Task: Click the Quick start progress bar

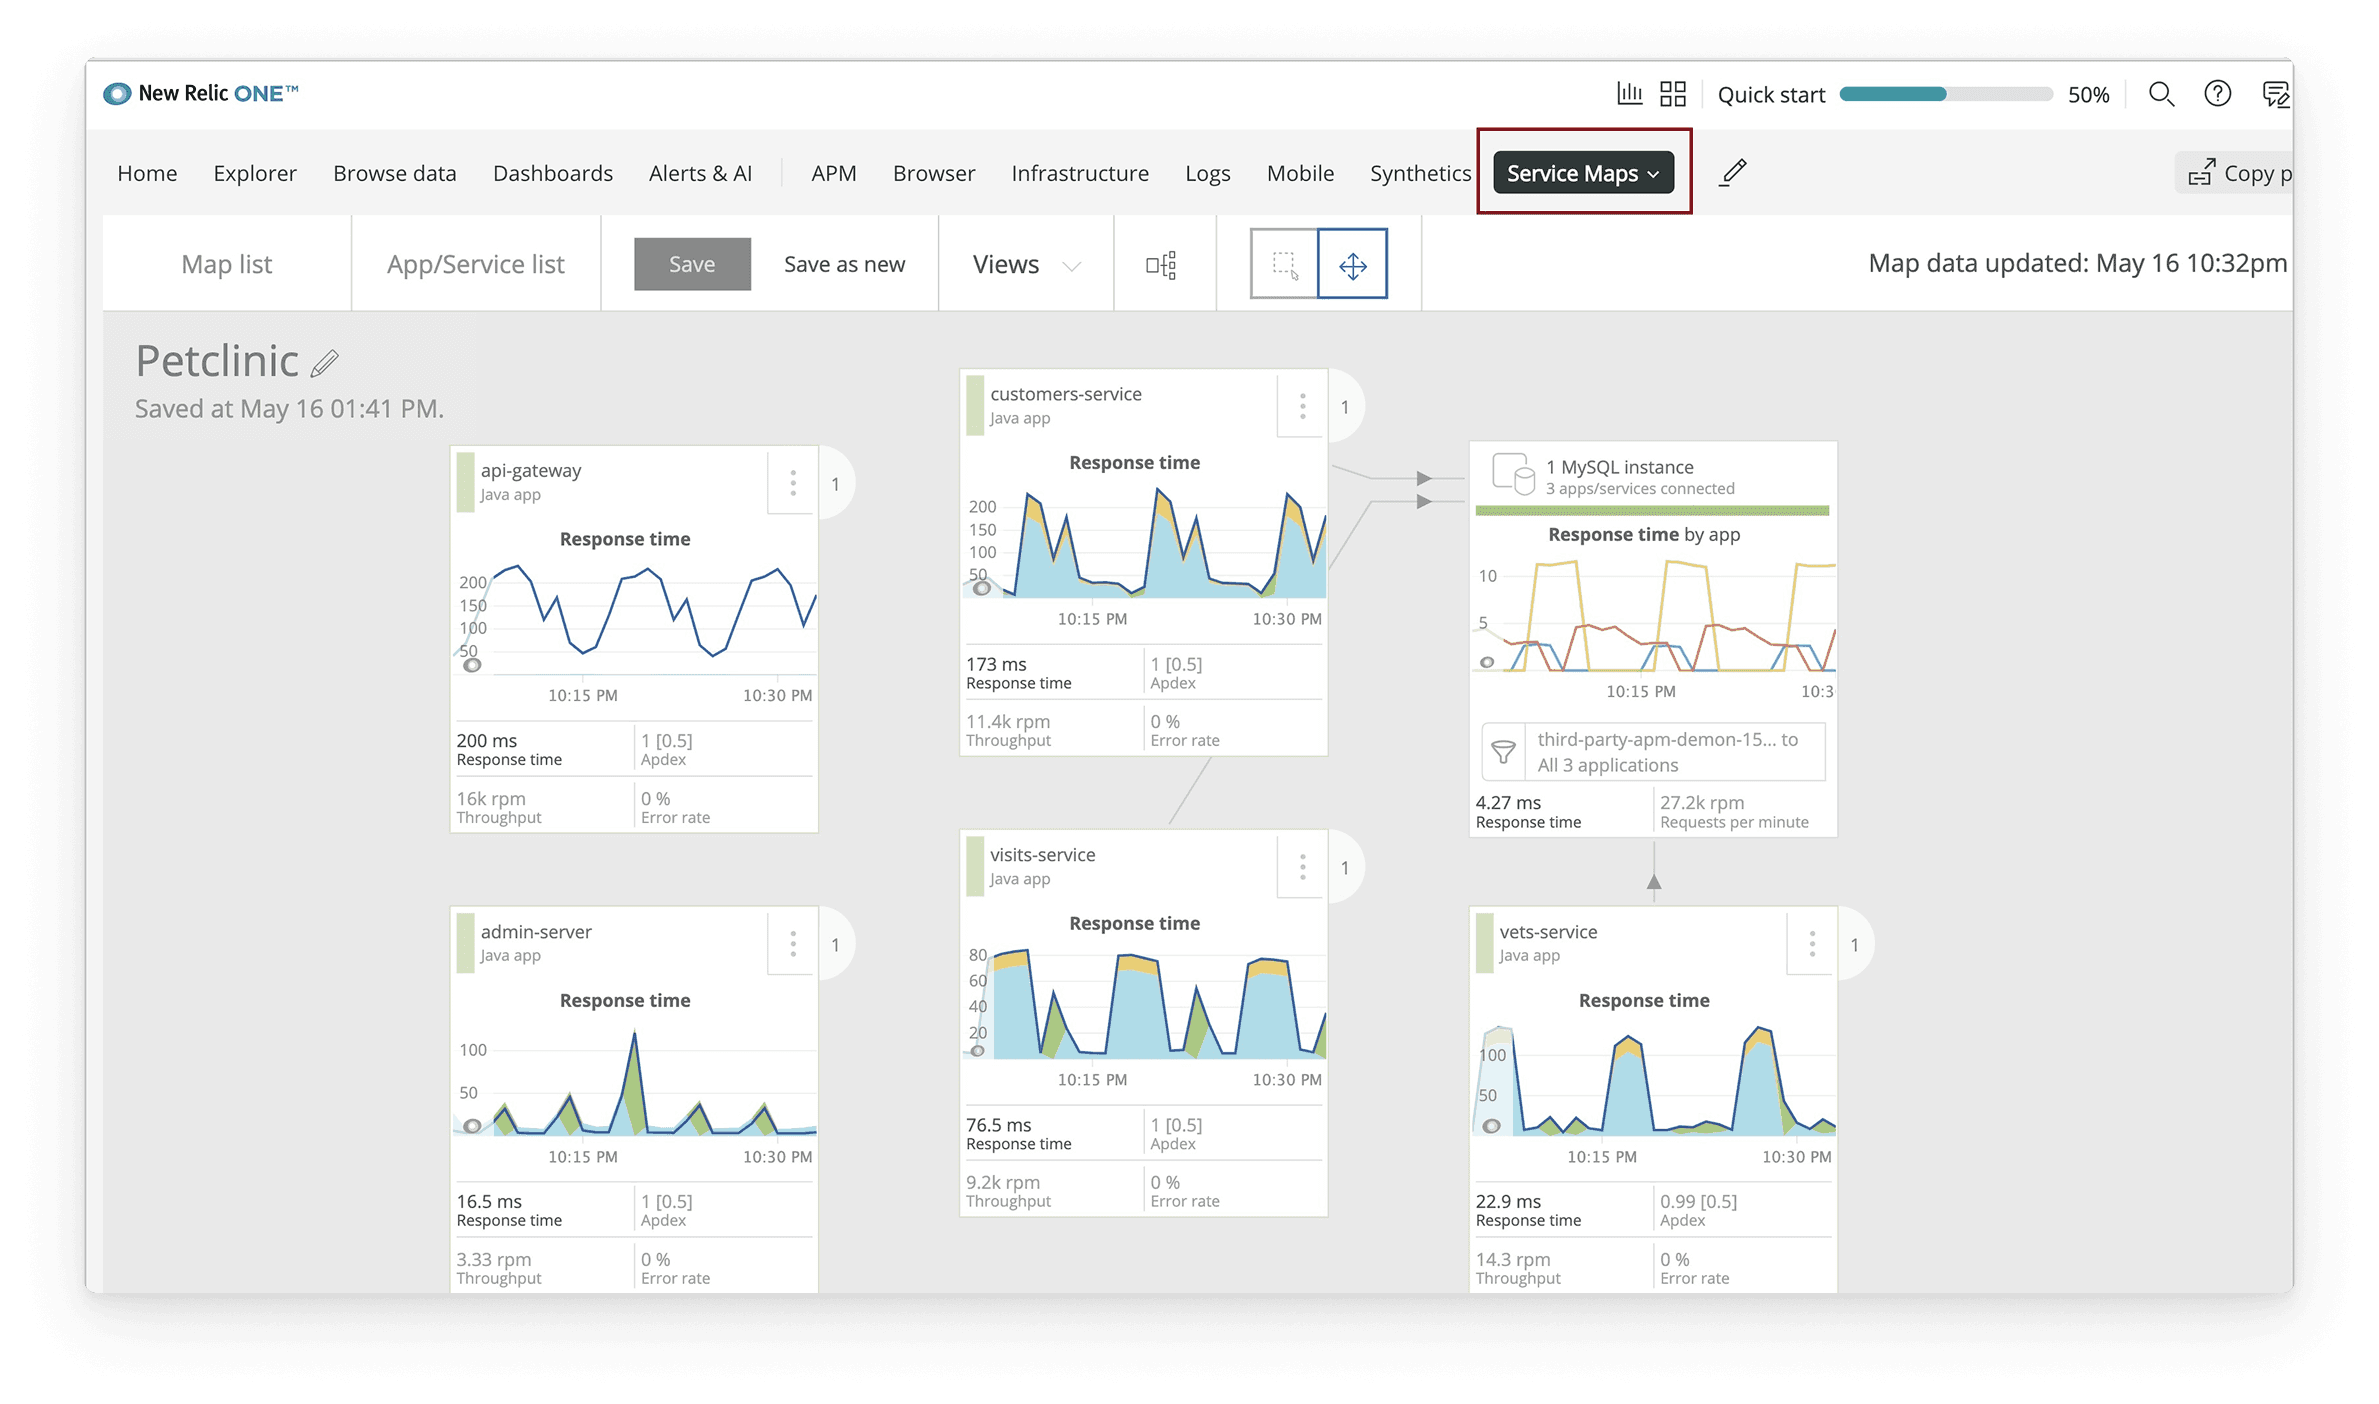Action: pos(1945,94)
